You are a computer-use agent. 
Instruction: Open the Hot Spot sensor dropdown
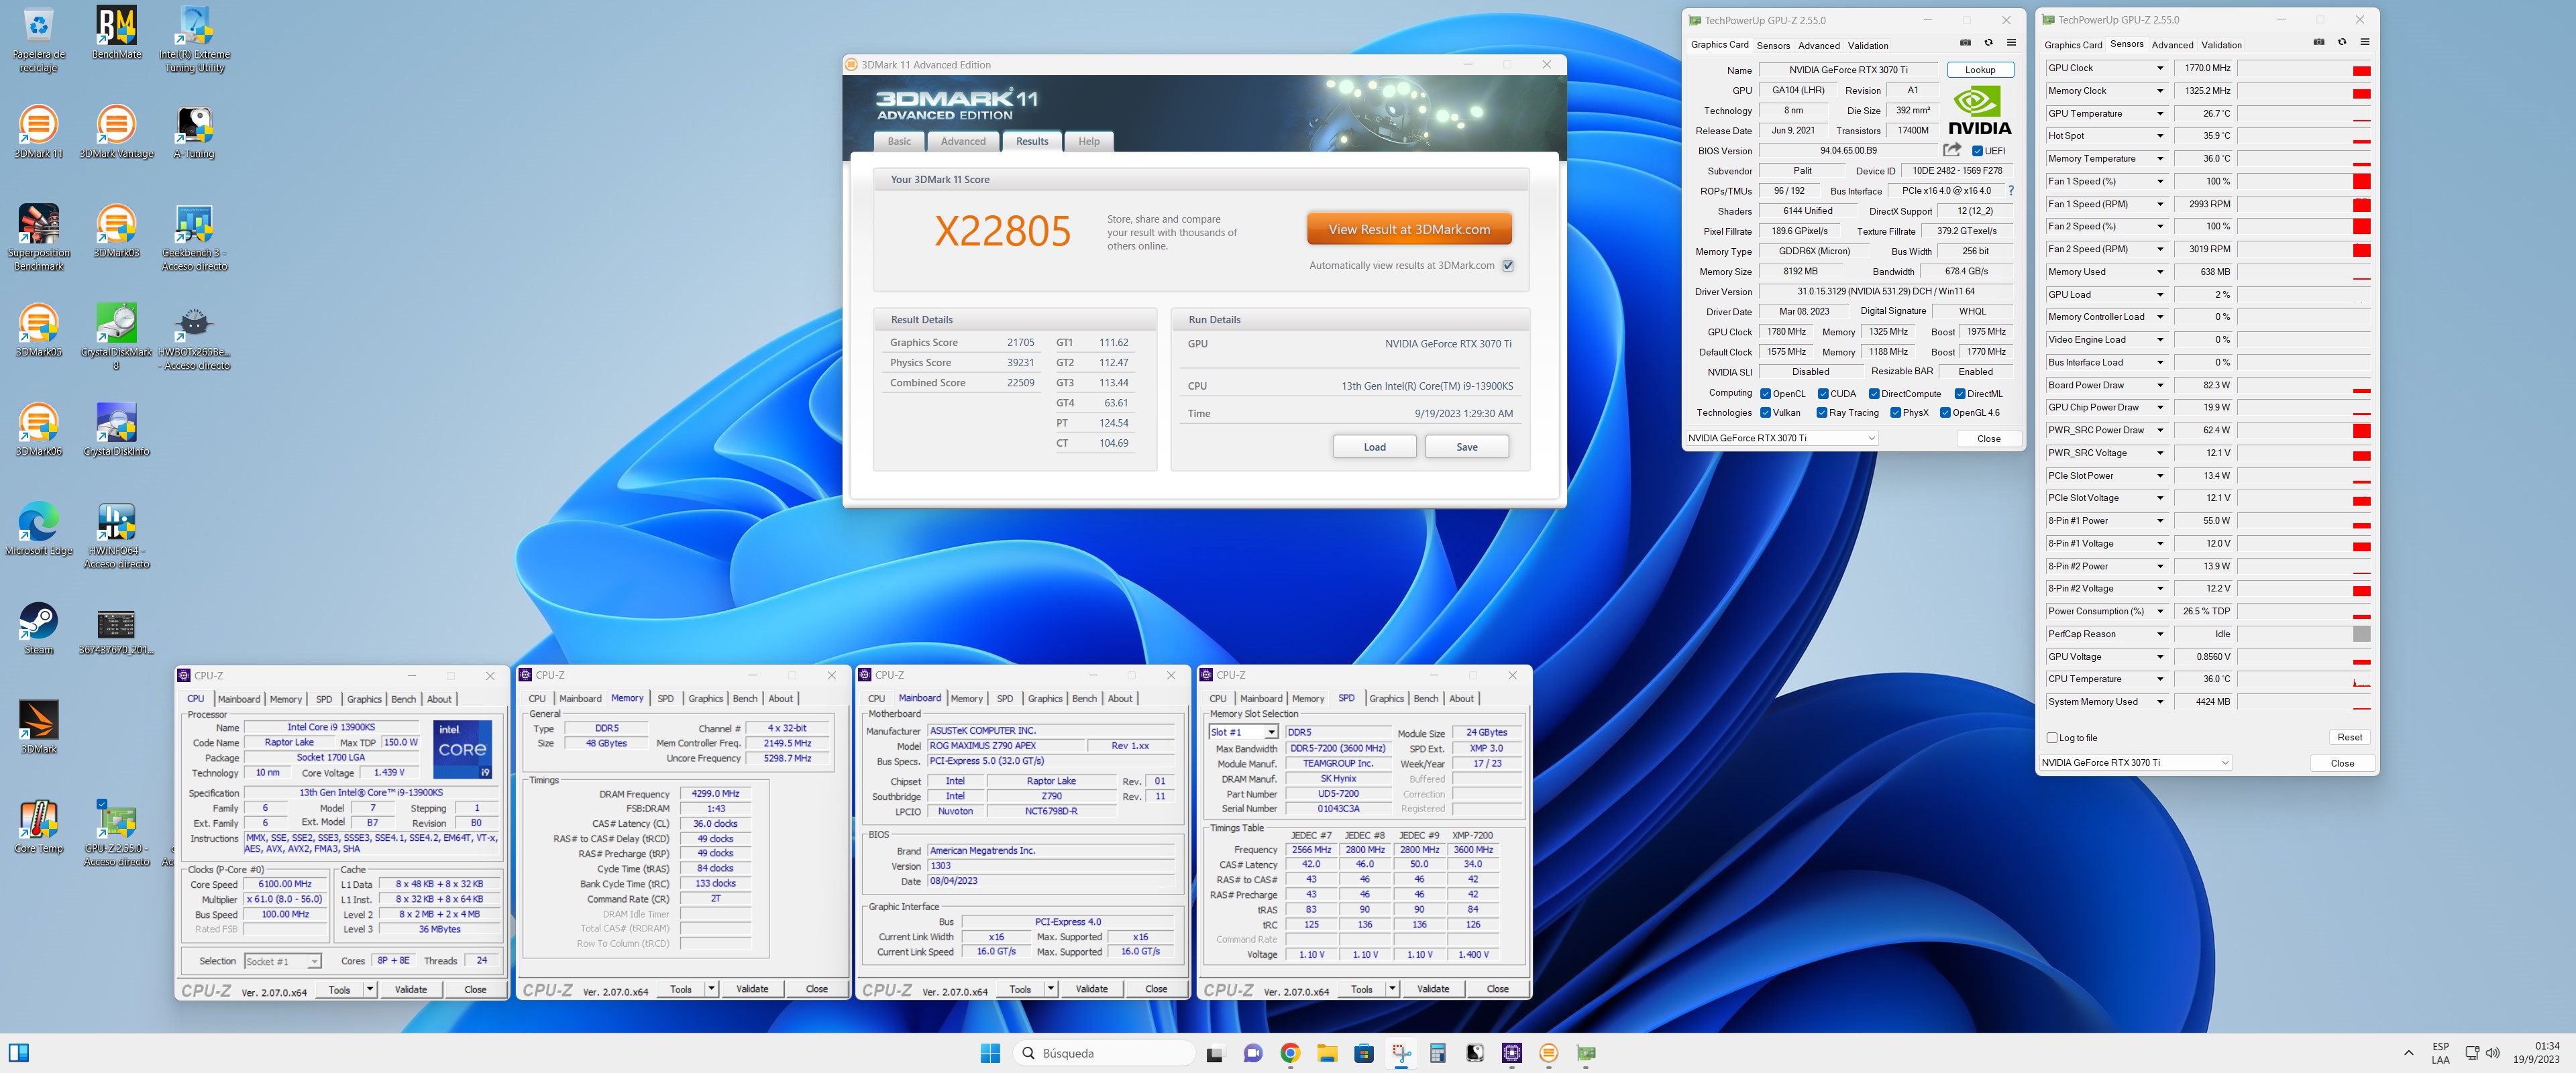pyautogui.click(x=2159, y=136)
